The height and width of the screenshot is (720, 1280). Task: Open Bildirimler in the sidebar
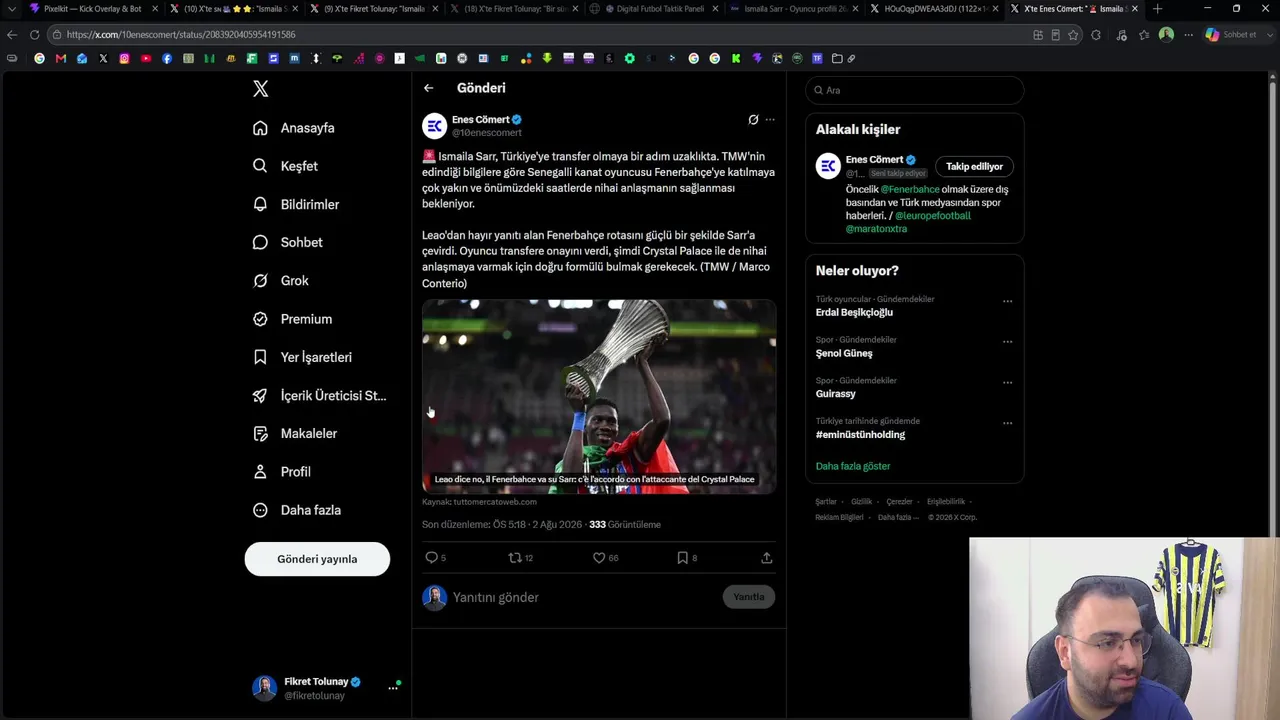tap(297, 204)
